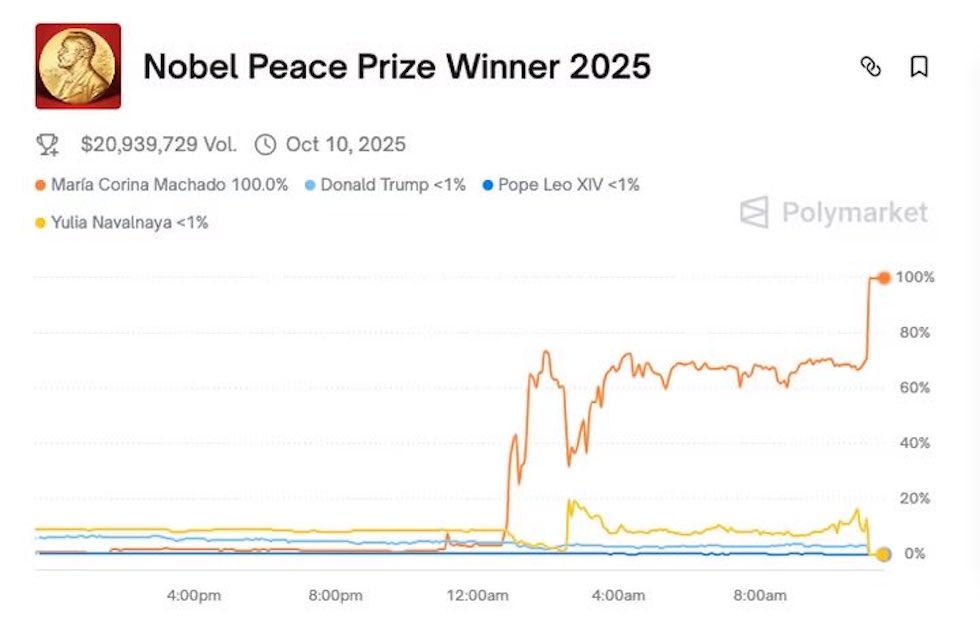Open the Nobel medal market thumbnail
980x617 pixels.
point(77,66)
